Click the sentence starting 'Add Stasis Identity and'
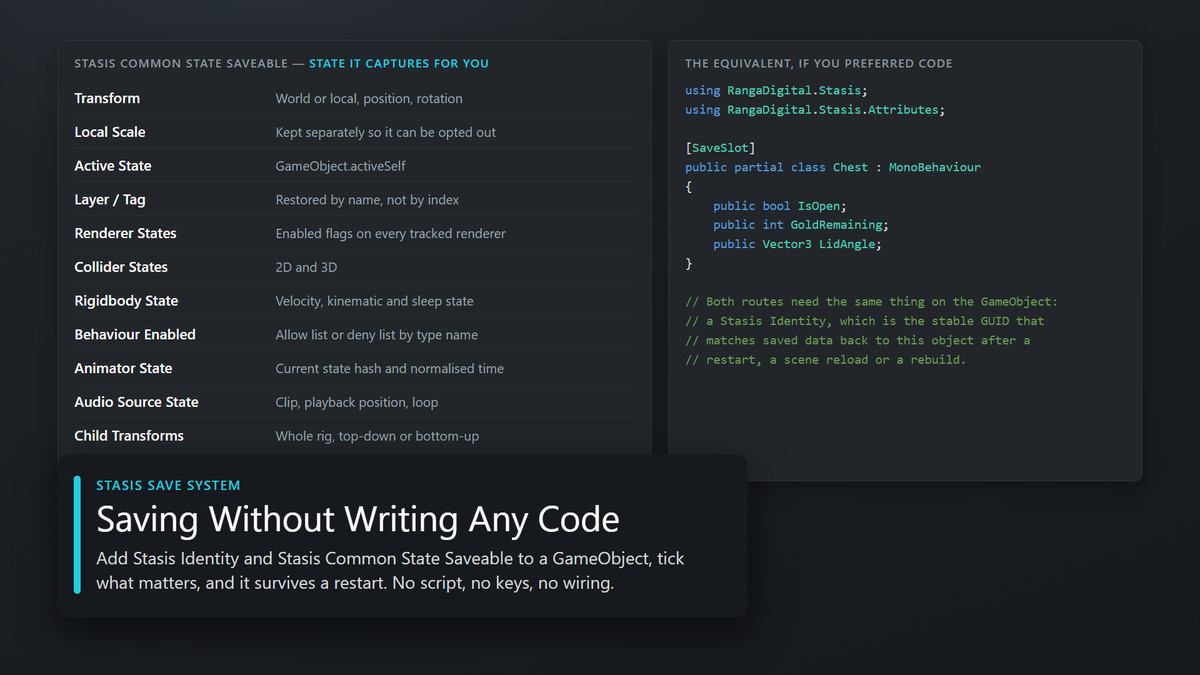The width and height of the screenshot is (1200, 675). 390,570
